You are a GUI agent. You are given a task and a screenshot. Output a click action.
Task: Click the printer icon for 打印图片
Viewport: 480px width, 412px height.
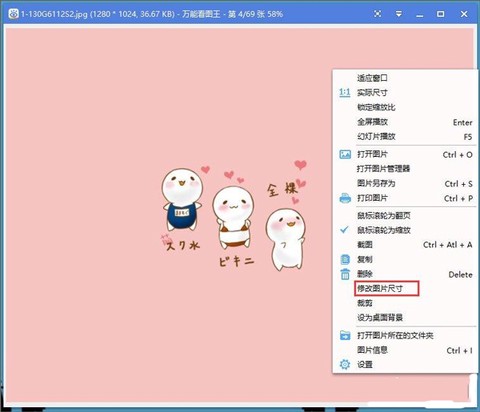pos(345,198)
